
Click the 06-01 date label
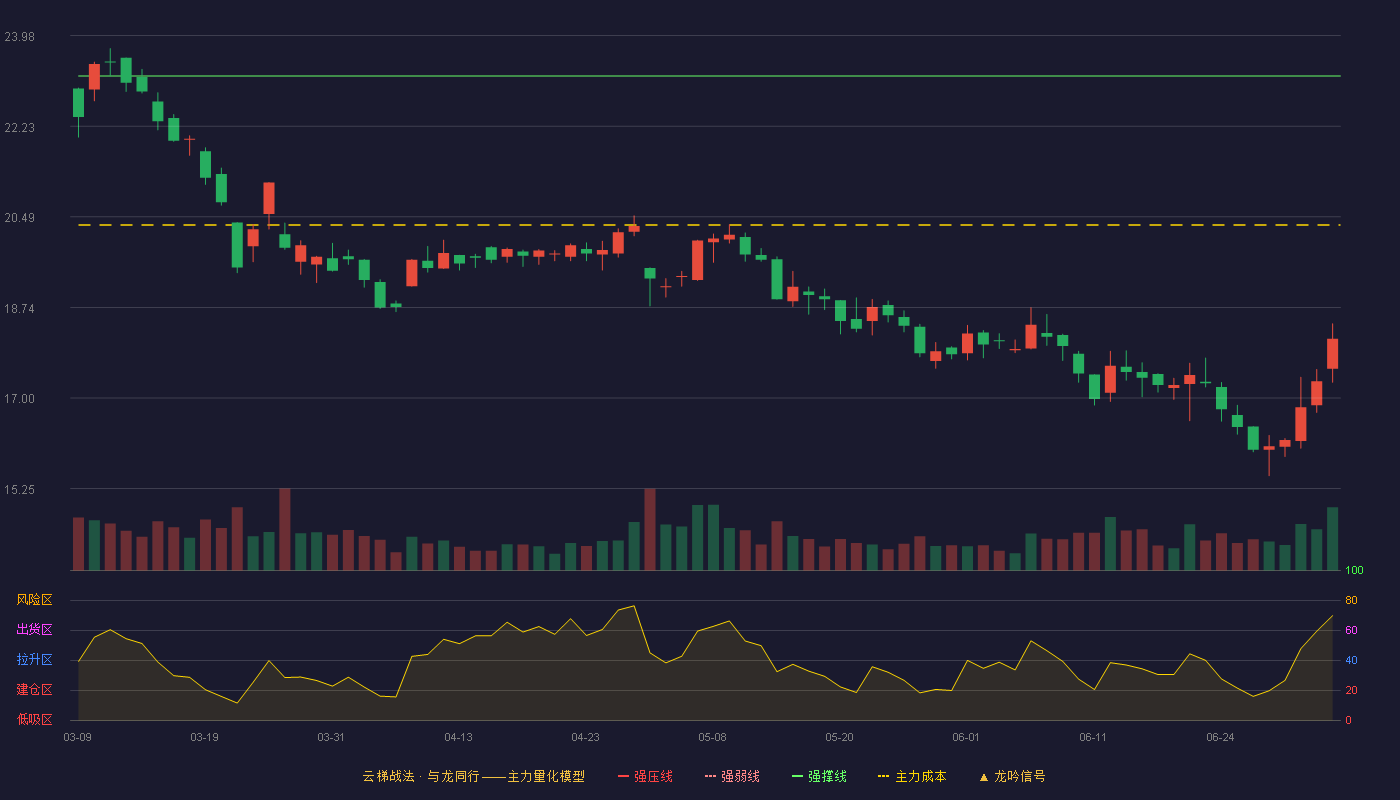coord(966,737)
